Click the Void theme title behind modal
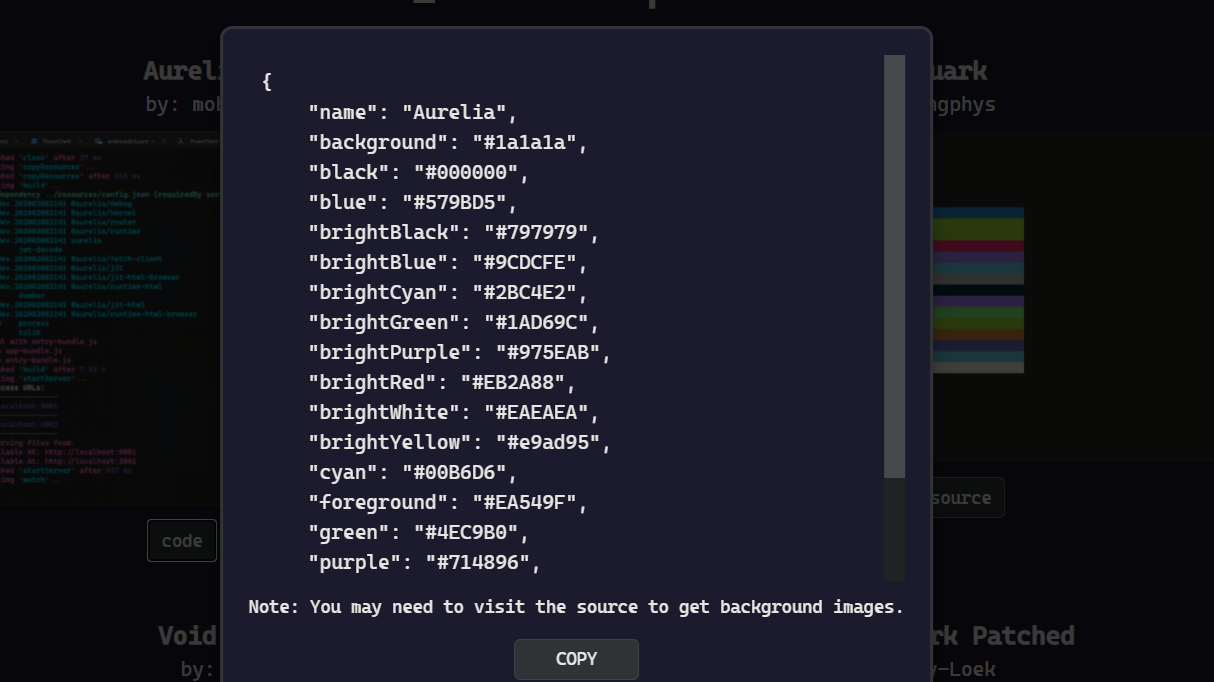 coord(188,636)
